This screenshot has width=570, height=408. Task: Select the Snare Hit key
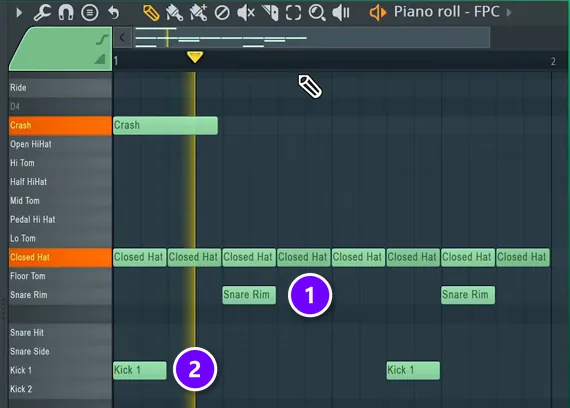(60, 333)
